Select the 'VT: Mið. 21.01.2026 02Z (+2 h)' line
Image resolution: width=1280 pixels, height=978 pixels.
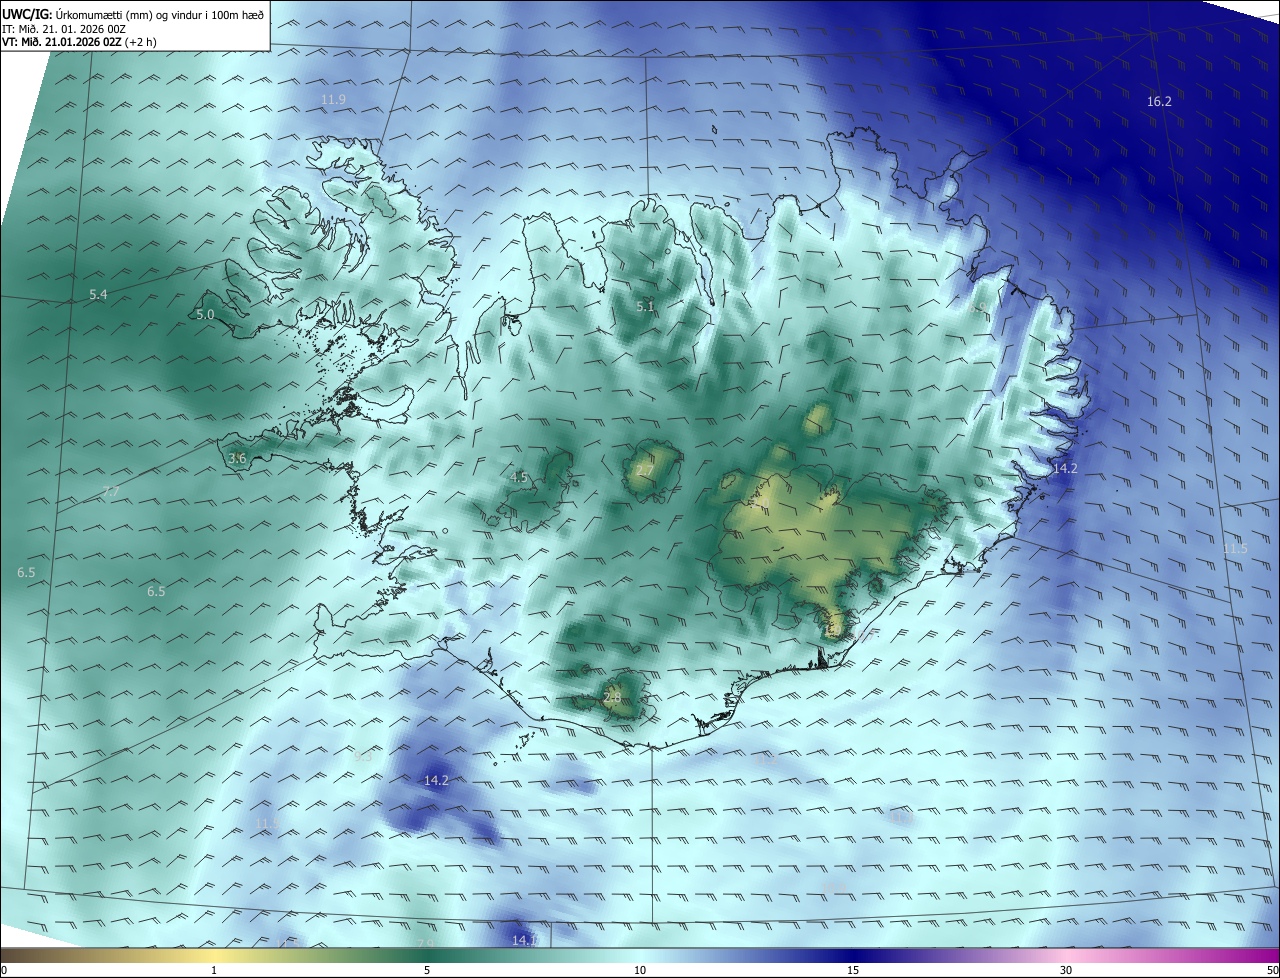(x=79, y=42)
